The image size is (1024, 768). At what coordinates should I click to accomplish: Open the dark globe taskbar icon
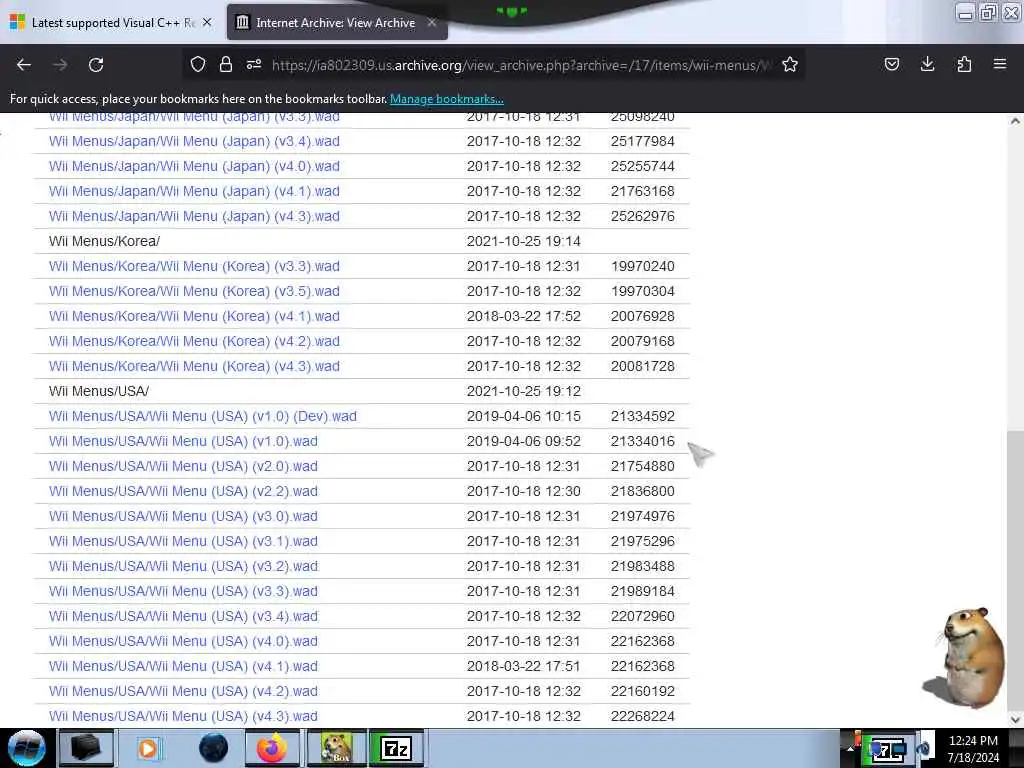[213, 748]
